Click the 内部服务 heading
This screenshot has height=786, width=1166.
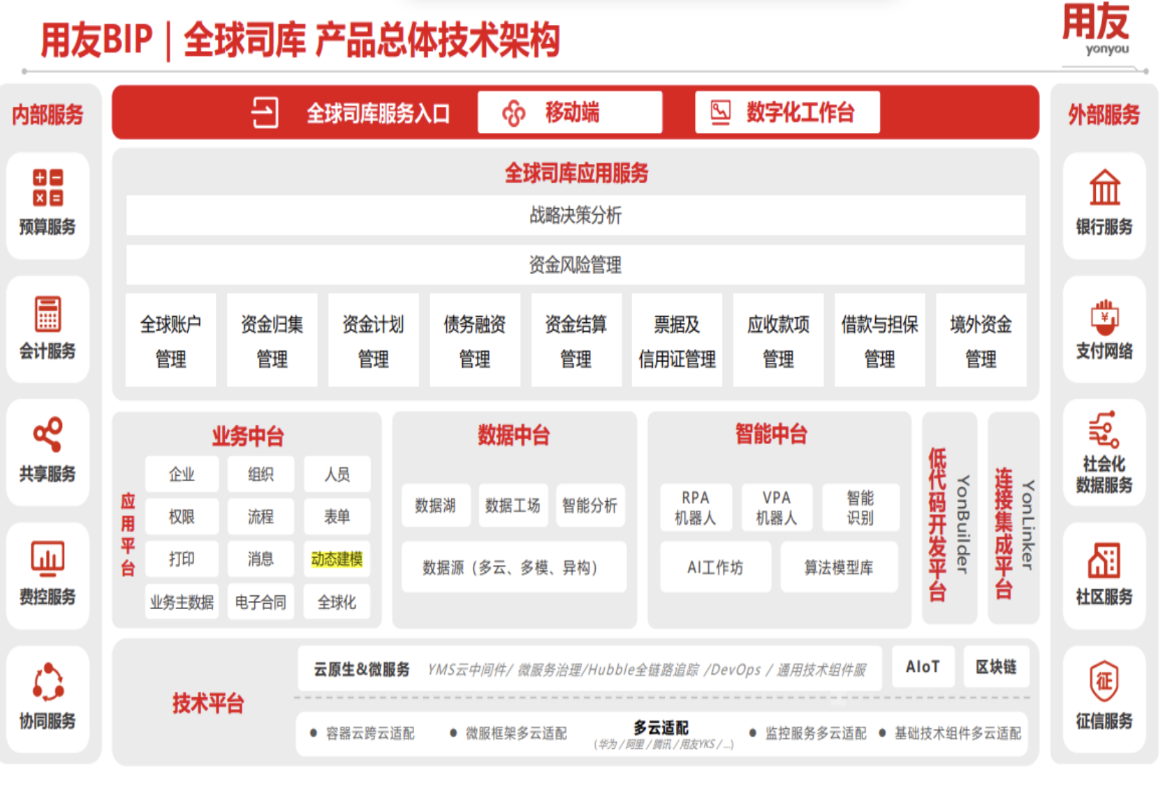click(48, 115)
